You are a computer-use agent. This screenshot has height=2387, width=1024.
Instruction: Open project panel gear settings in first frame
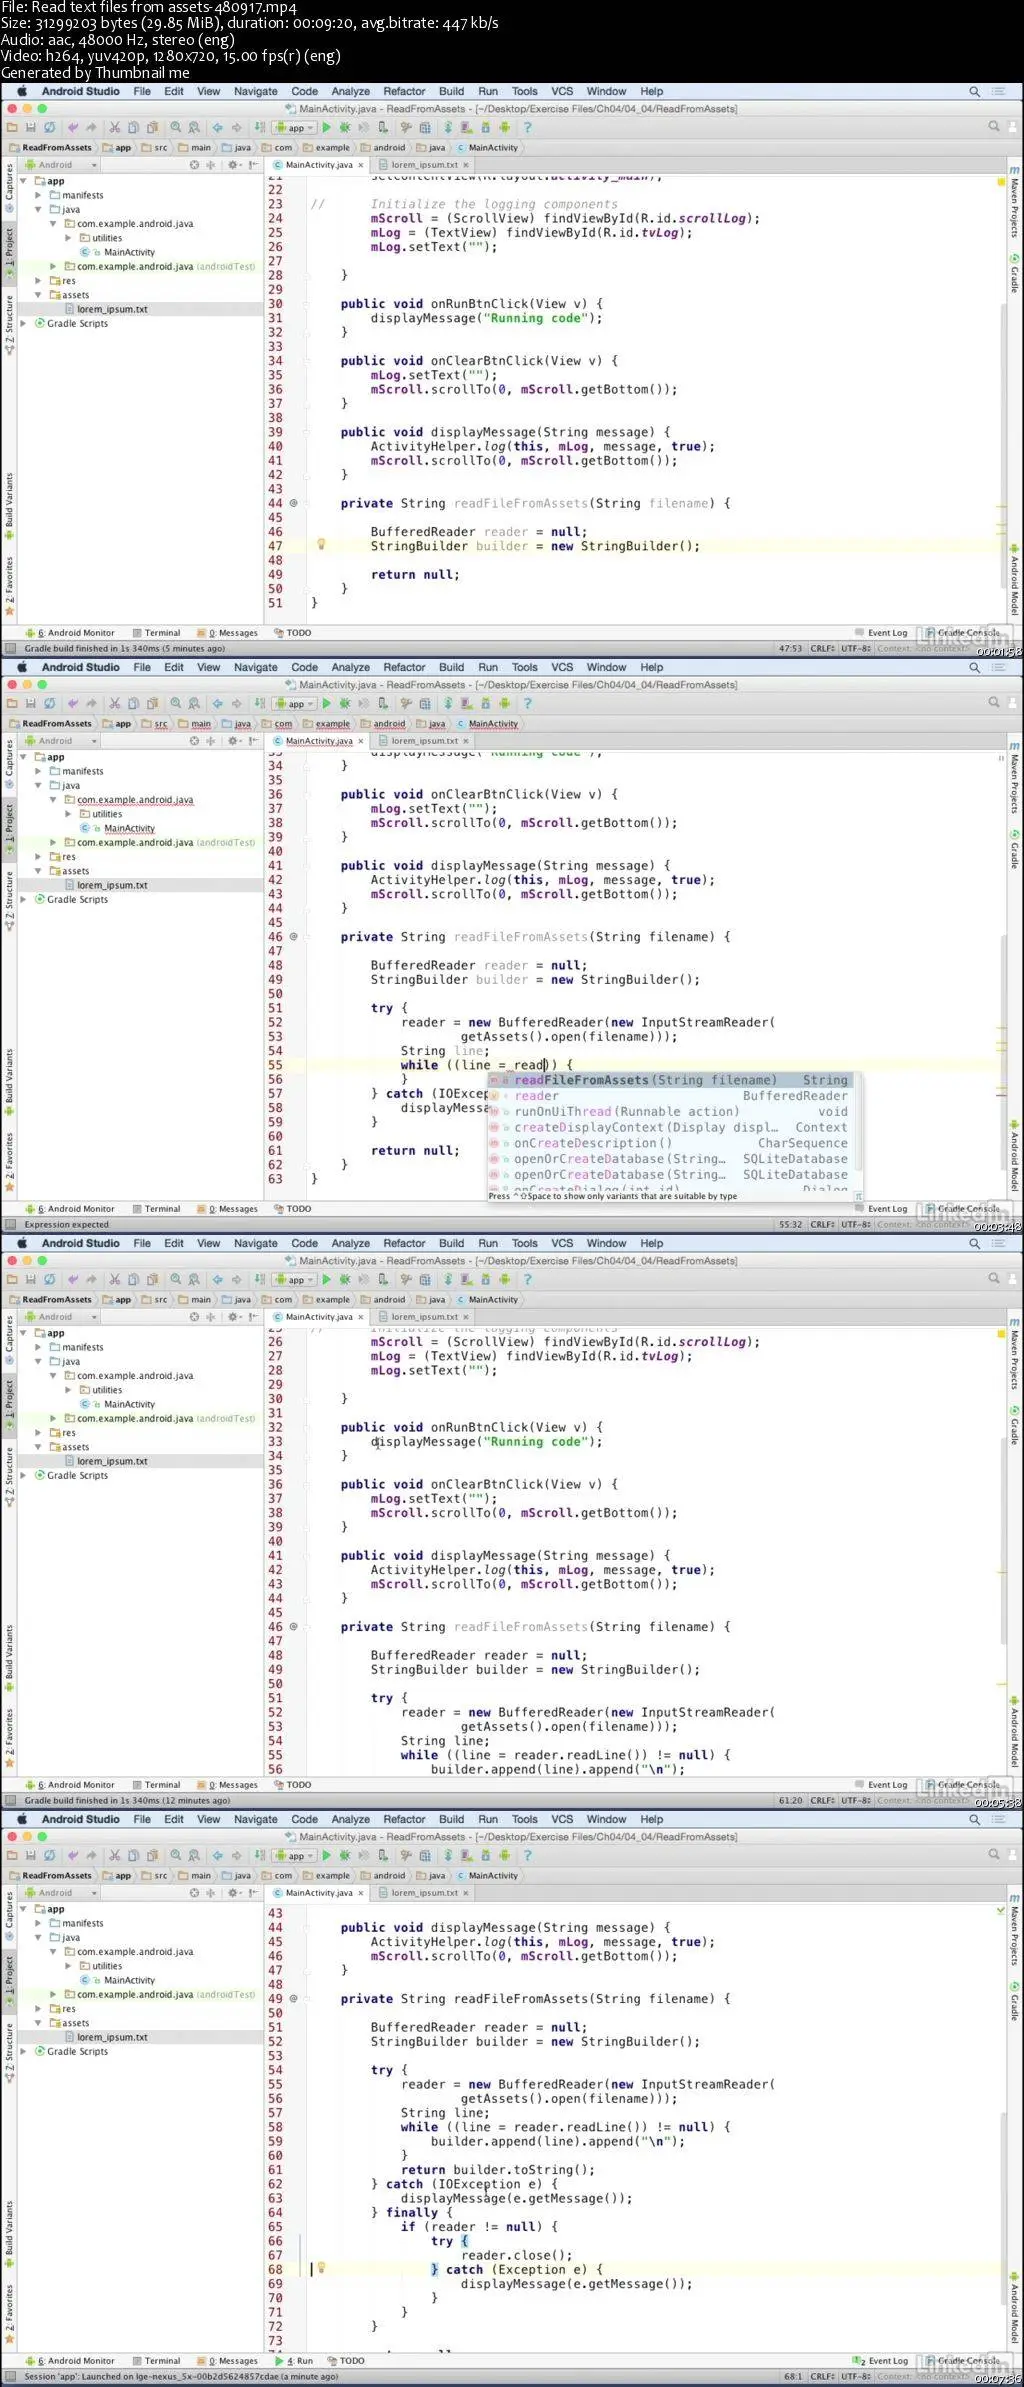(233, 165)
